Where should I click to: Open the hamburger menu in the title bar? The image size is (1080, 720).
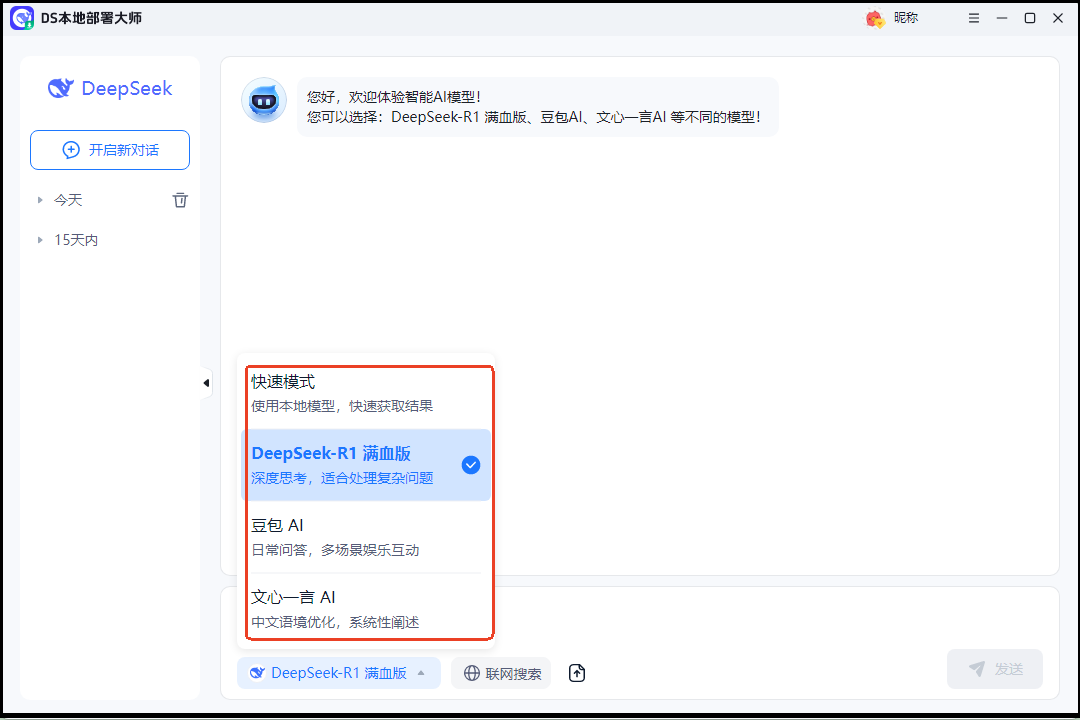click(x=973, y=18)
